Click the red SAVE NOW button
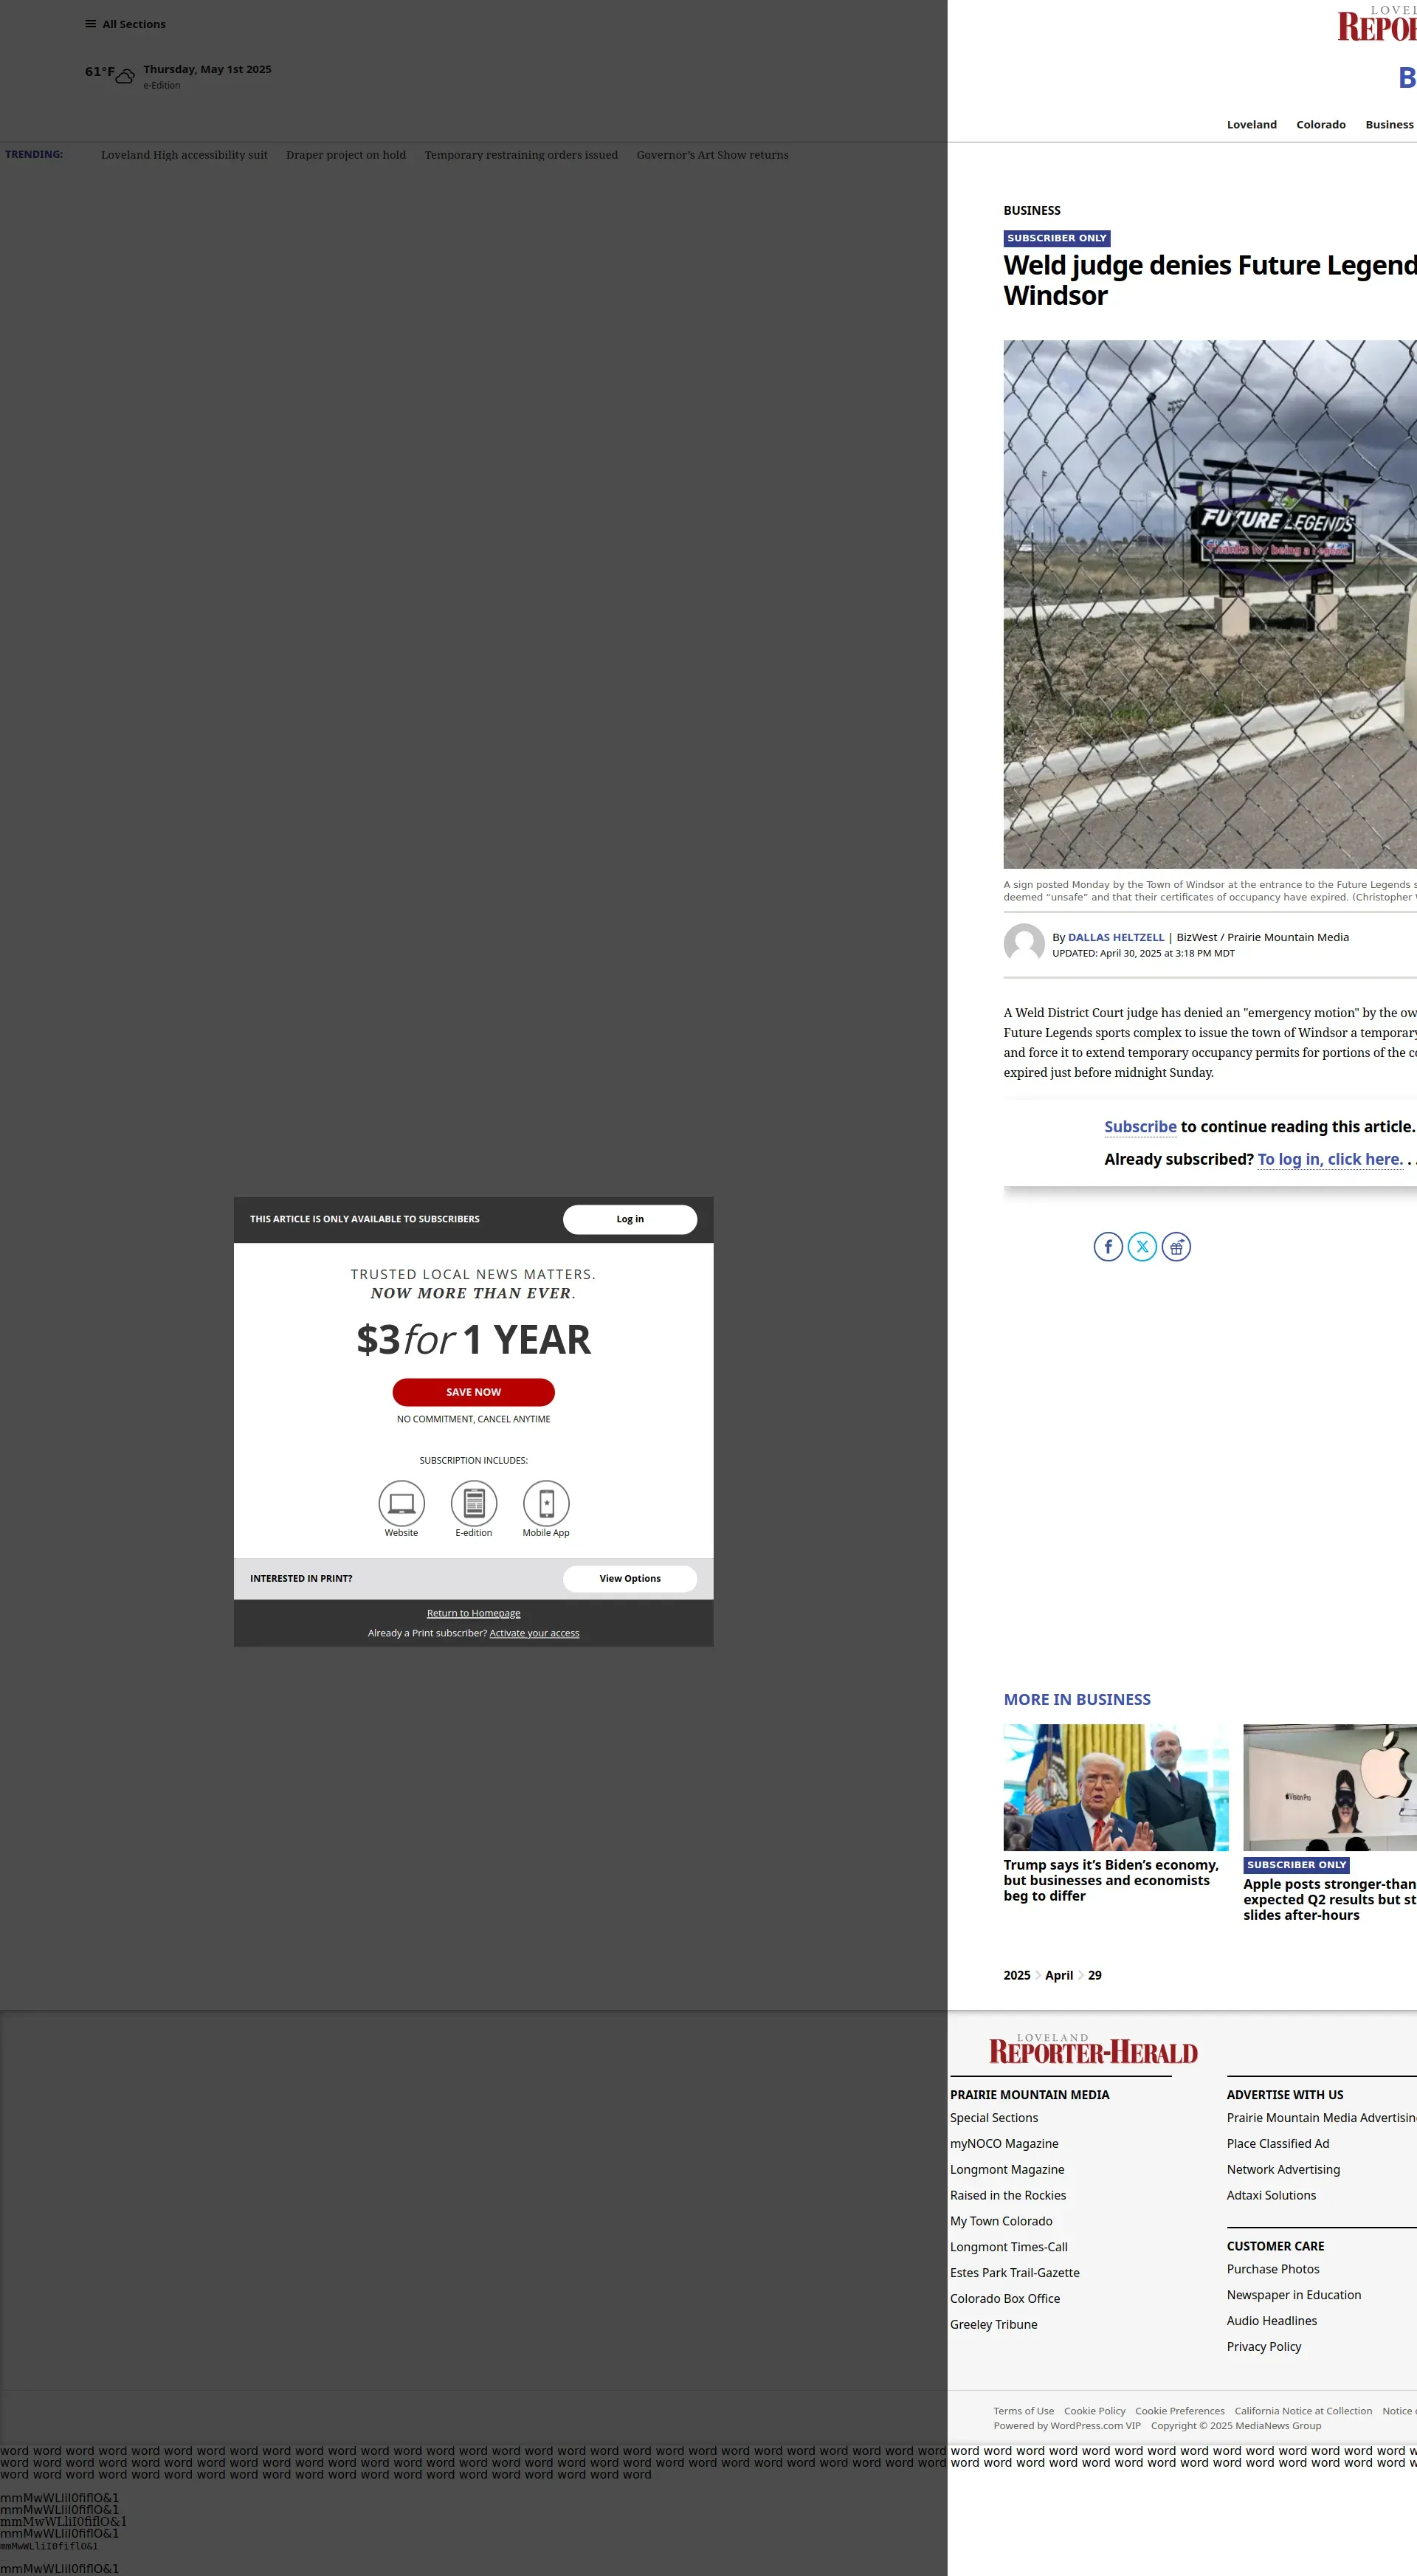 [x=474, y=1392]
